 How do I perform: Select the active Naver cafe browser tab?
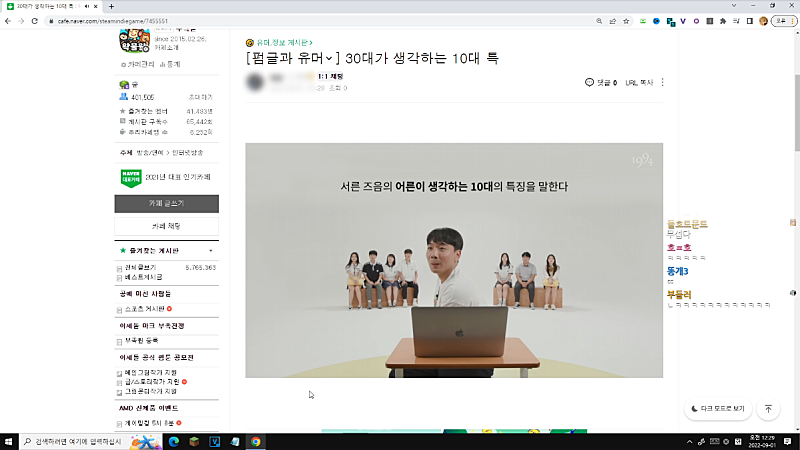(x=52, y=6)
